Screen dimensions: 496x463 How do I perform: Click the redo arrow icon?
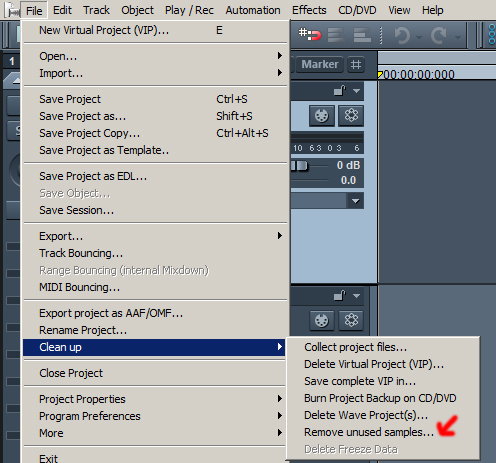coord(439,35)
